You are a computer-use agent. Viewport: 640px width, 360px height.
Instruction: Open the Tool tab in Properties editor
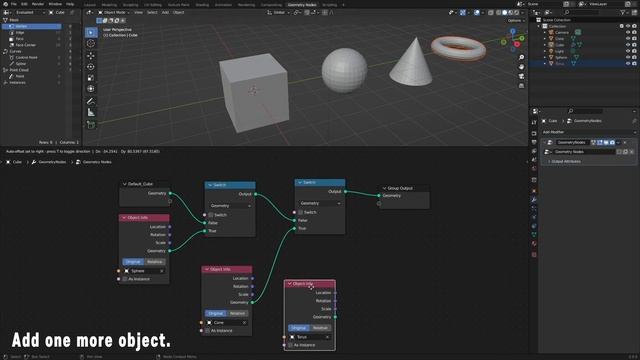coord(534,122)
